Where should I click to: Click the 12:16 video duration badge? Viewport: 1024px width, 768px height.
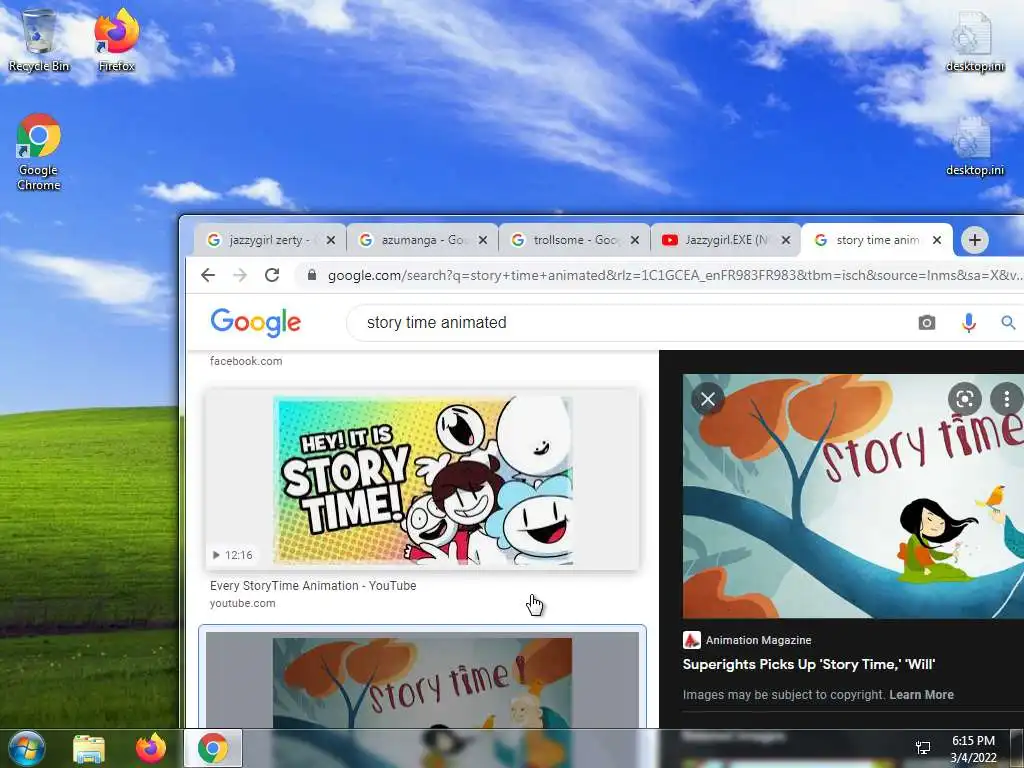(x=232, y=555)
